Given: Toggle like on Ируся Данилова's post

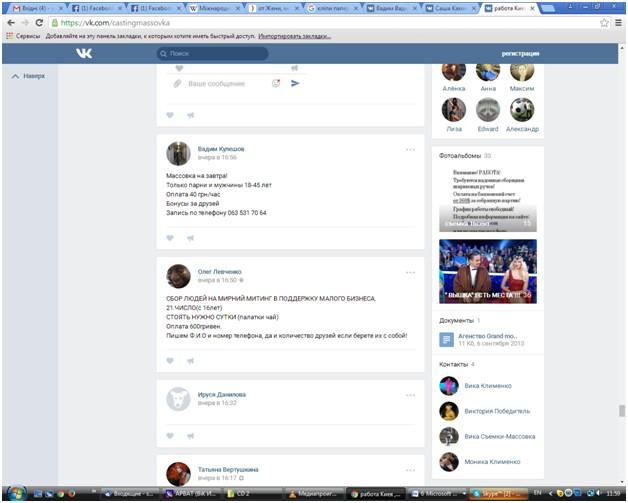Looking at the screenshot, I should (x=170, y=435).
